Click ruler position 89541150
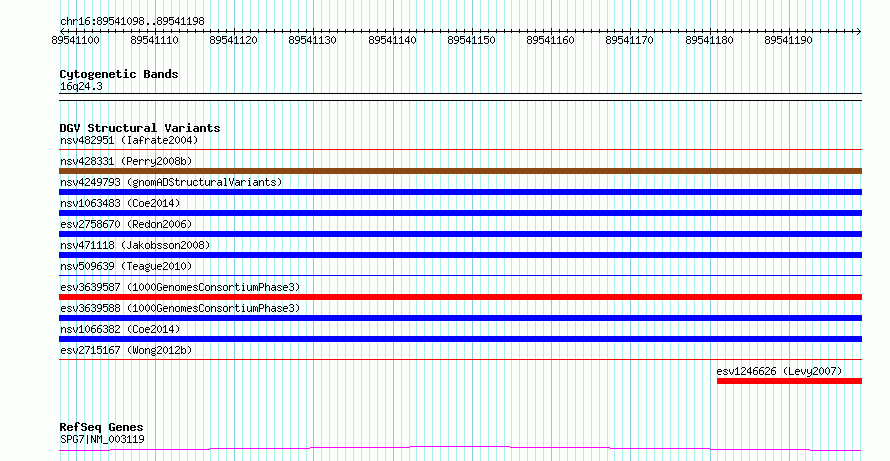This screenshot has height=461, width=890. point(471,40)
